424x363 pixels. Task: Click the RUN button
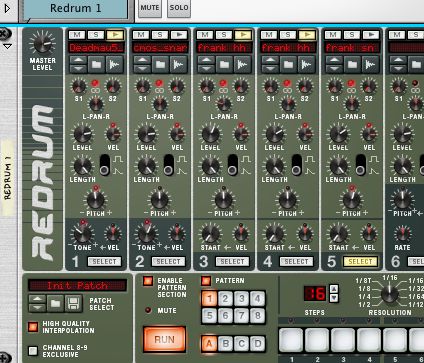[164, 339]
